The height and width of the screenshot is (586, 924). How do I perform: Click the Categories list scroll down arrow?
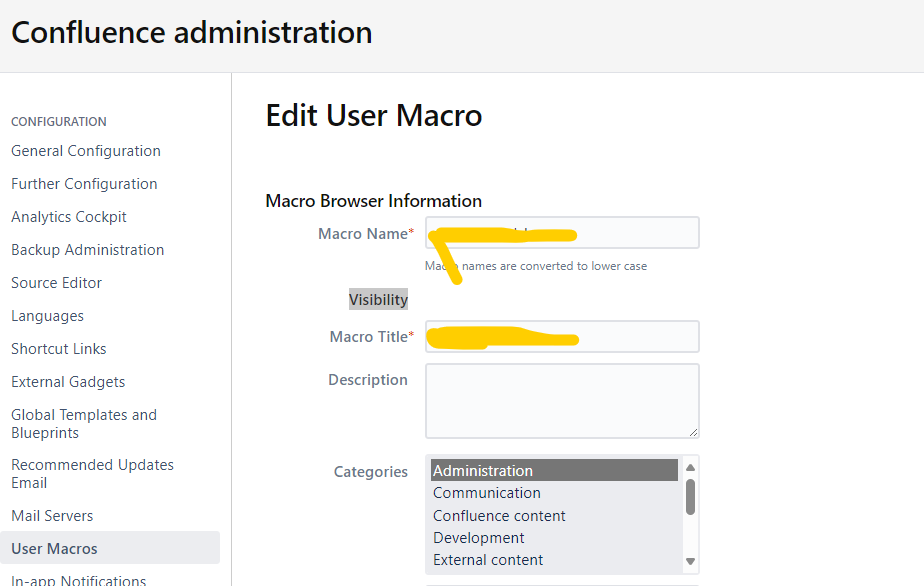(690, 562)
